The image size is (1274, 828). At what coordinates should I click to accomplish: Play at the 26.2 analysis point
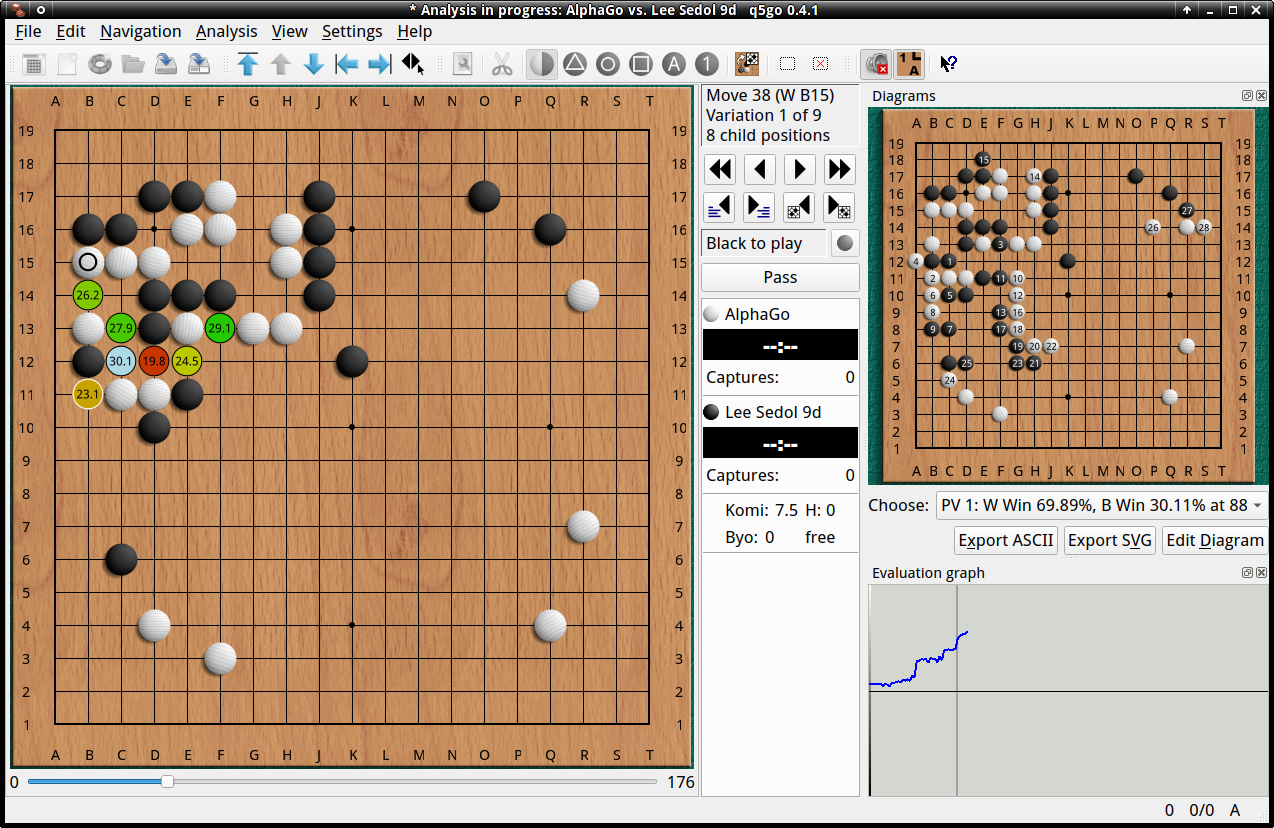(88, 295)
